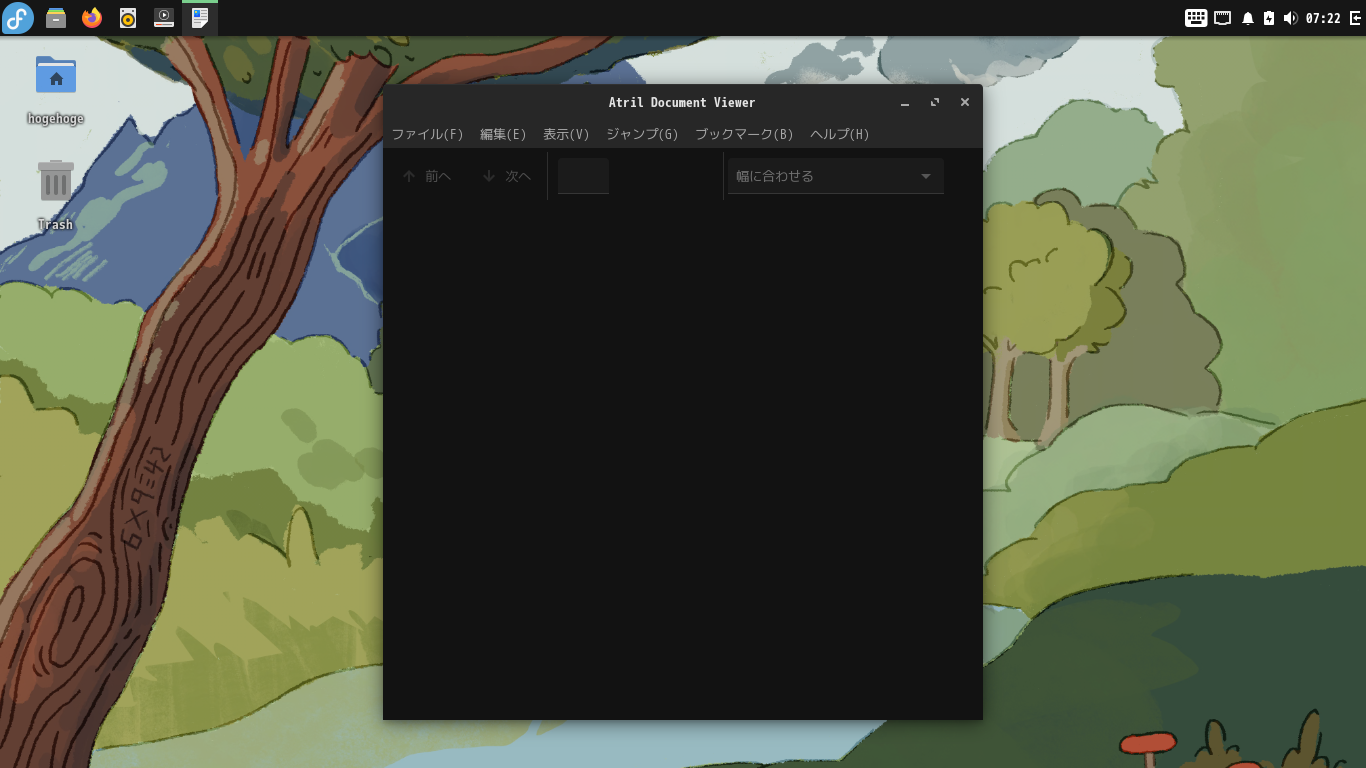Click the 次へ next page button

coord(507,176)
